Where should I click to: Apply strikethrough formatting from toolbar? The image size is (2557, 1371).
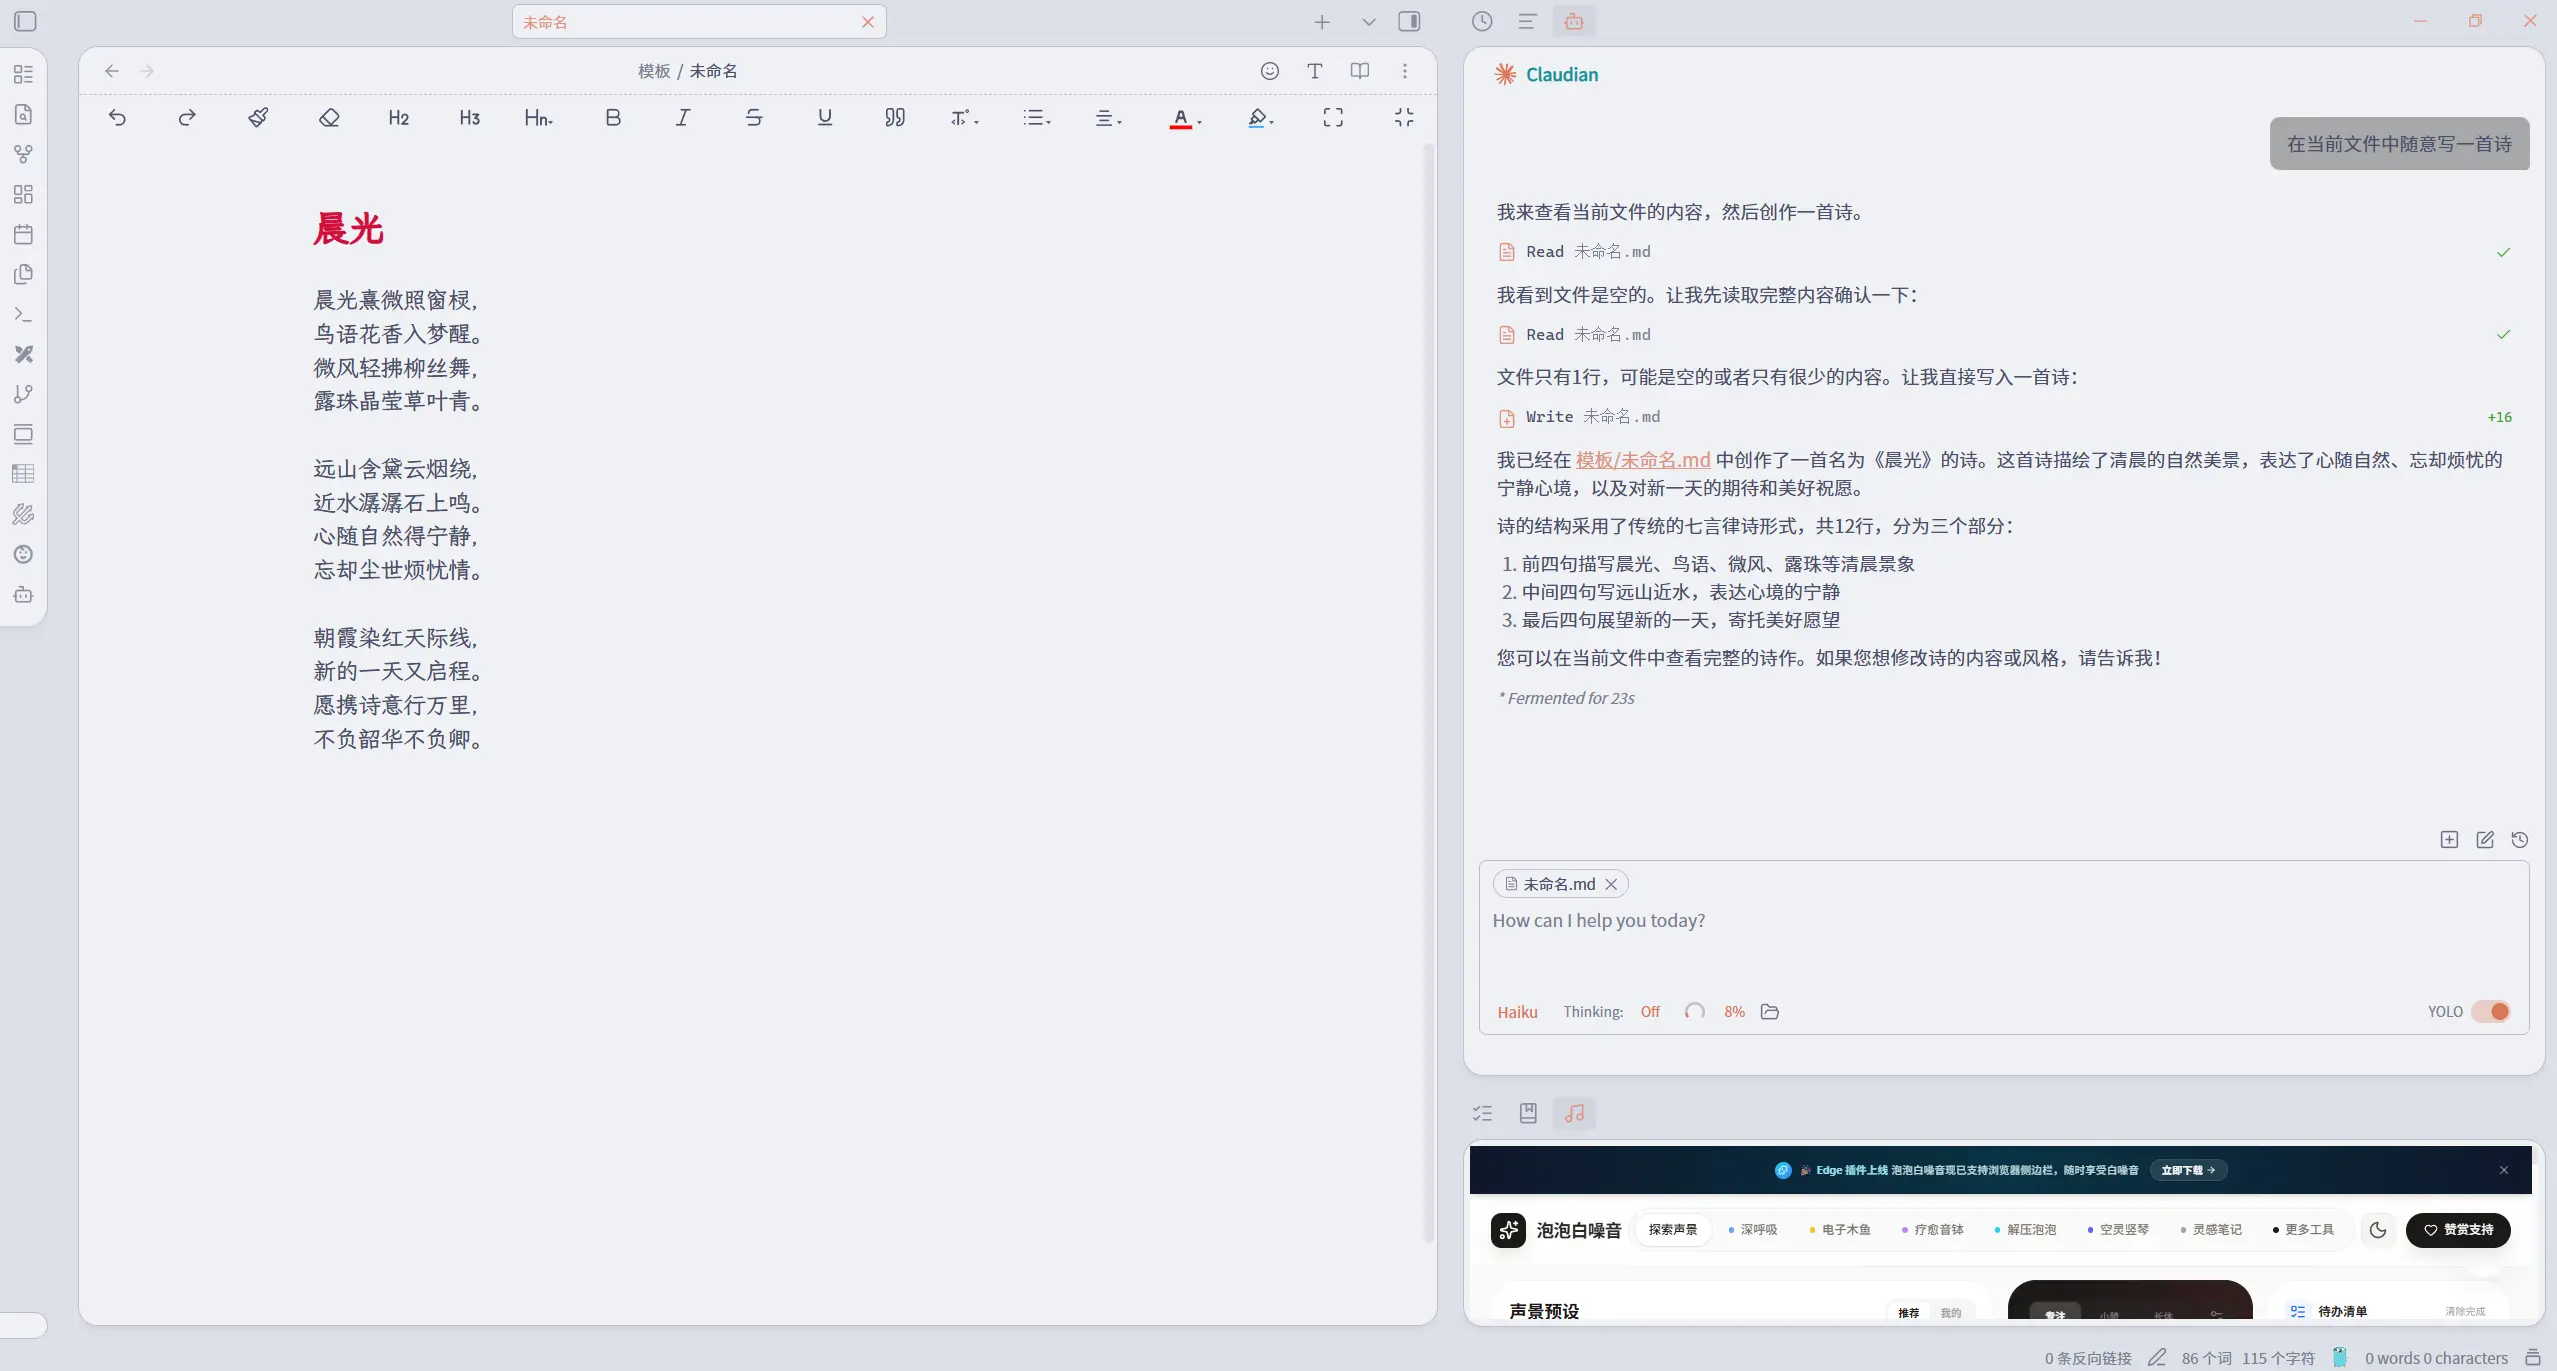pos(754,118)
